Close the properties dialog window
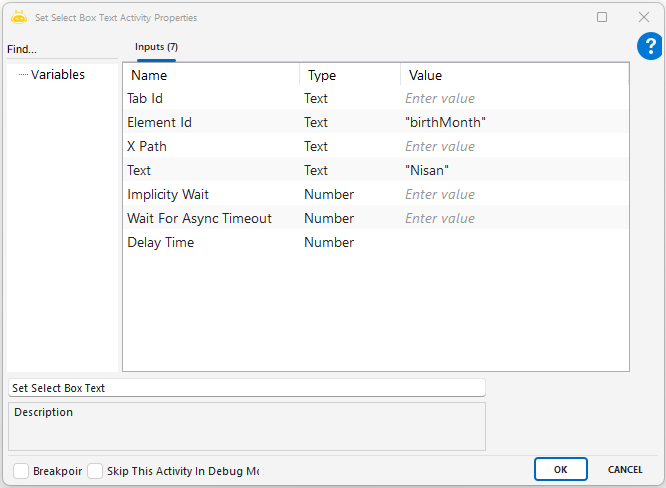Viewport: 666px width, 488px height. (x=644, y=17)
